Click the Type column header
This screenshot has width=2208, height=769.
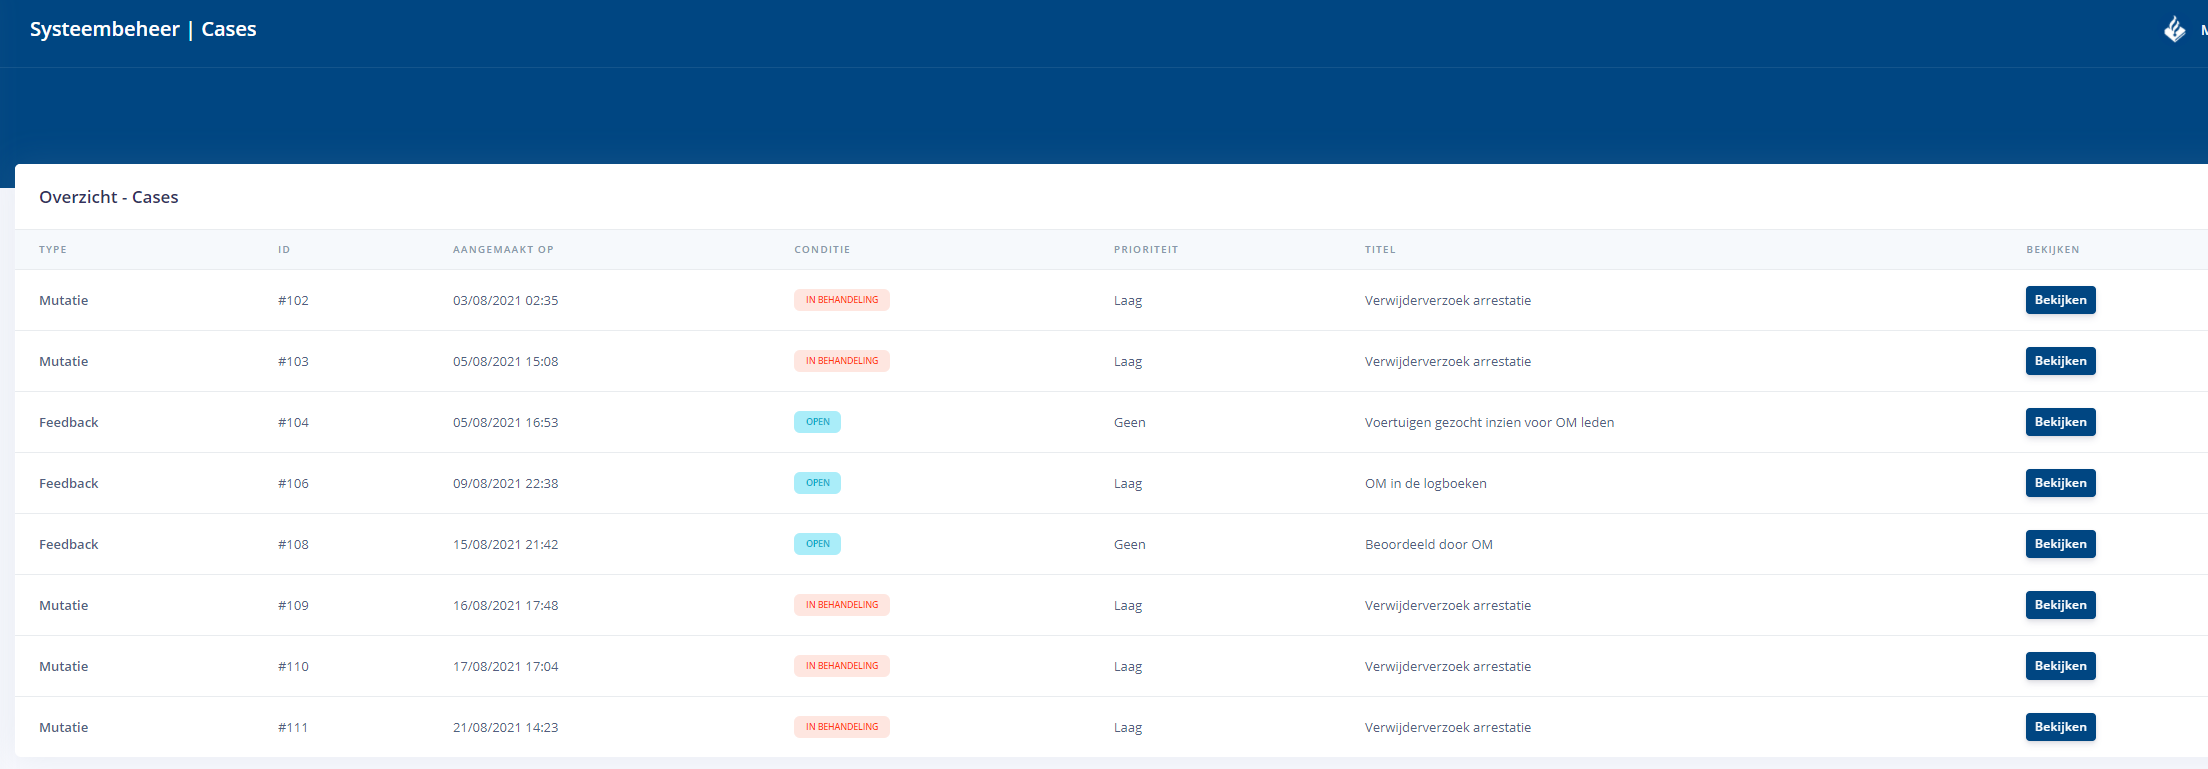[53, 250]
